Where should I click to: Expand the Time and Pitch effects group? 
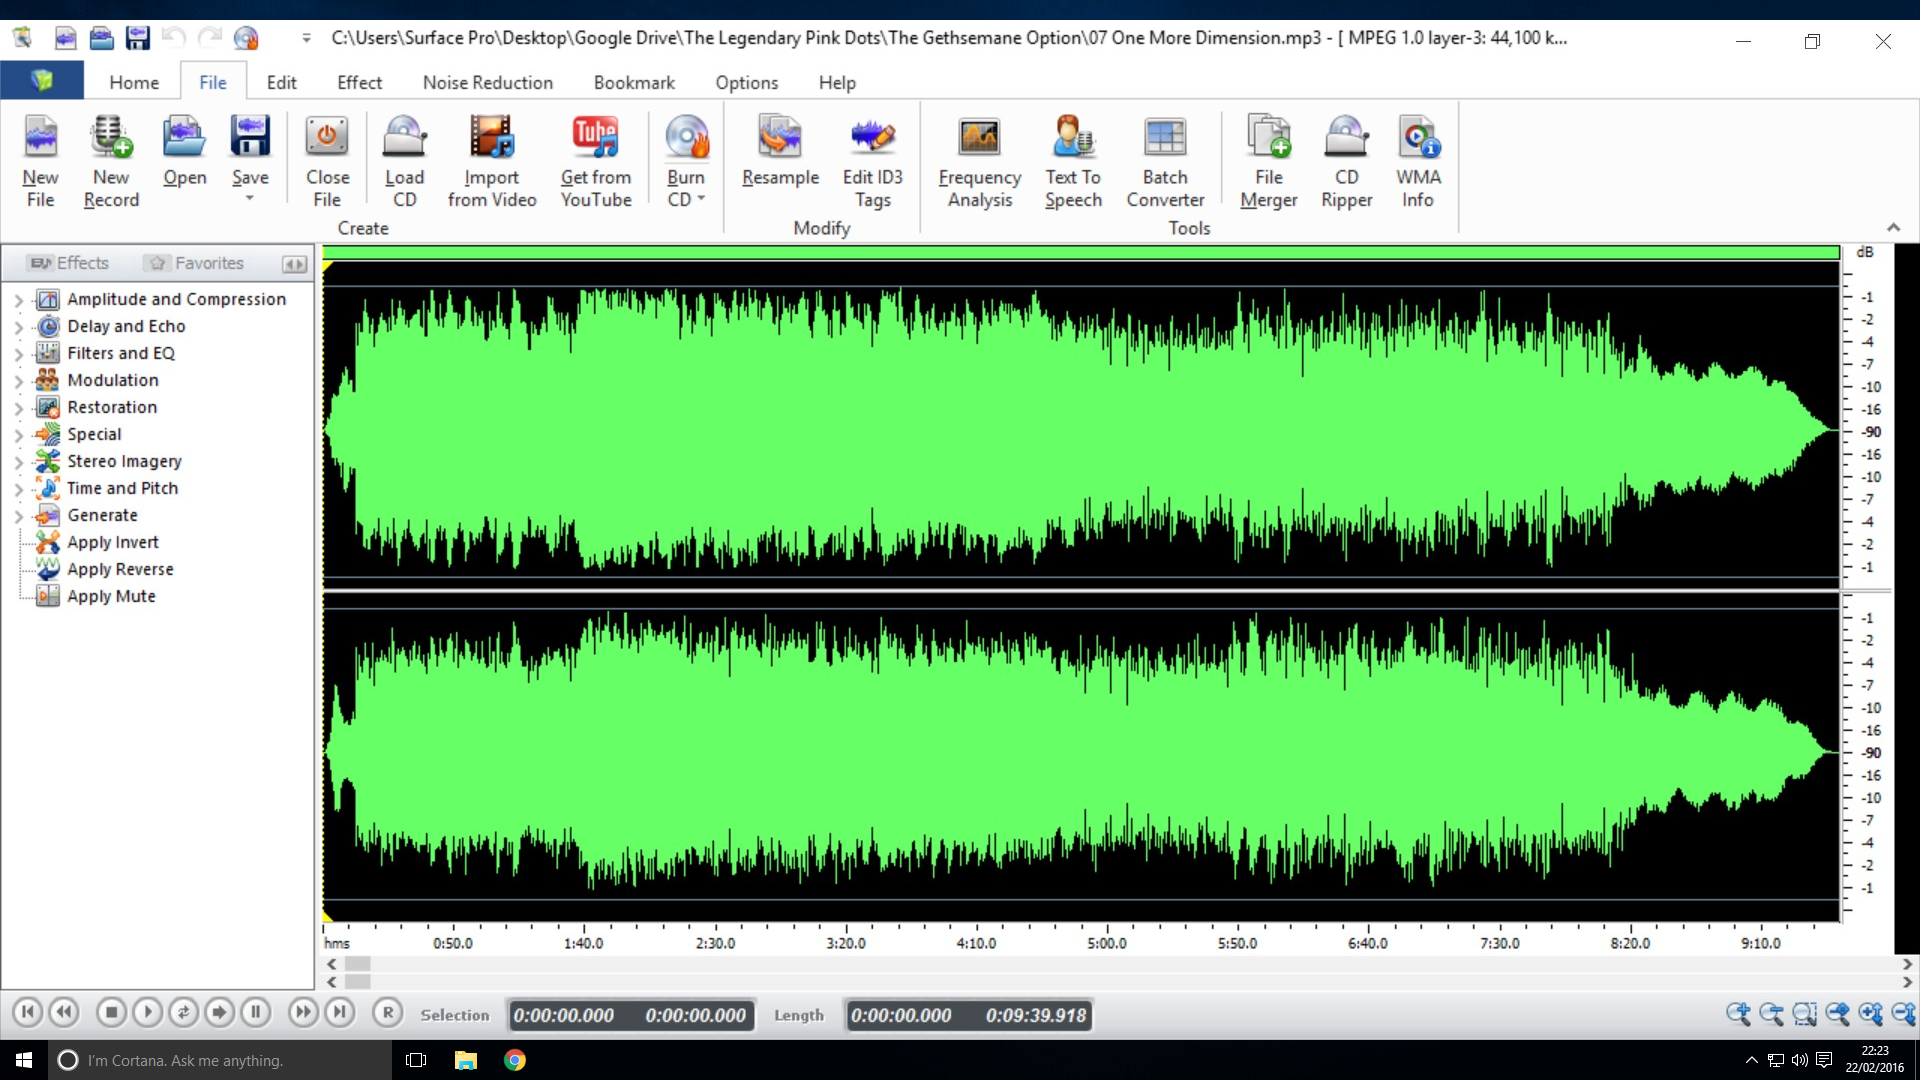[18, 488]
